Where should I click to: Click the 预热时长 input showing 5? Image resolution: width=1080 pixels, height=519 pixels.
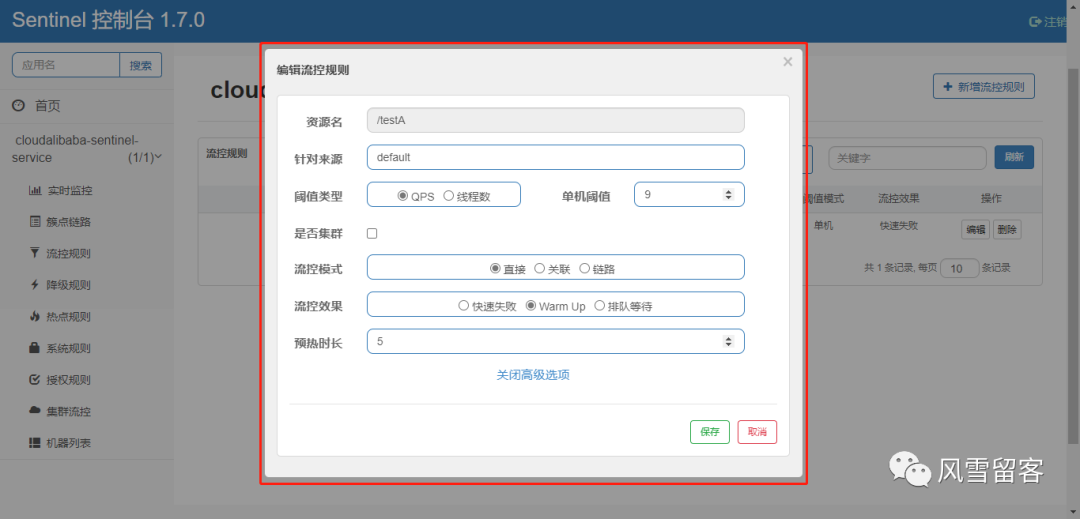tap(556, 341)
